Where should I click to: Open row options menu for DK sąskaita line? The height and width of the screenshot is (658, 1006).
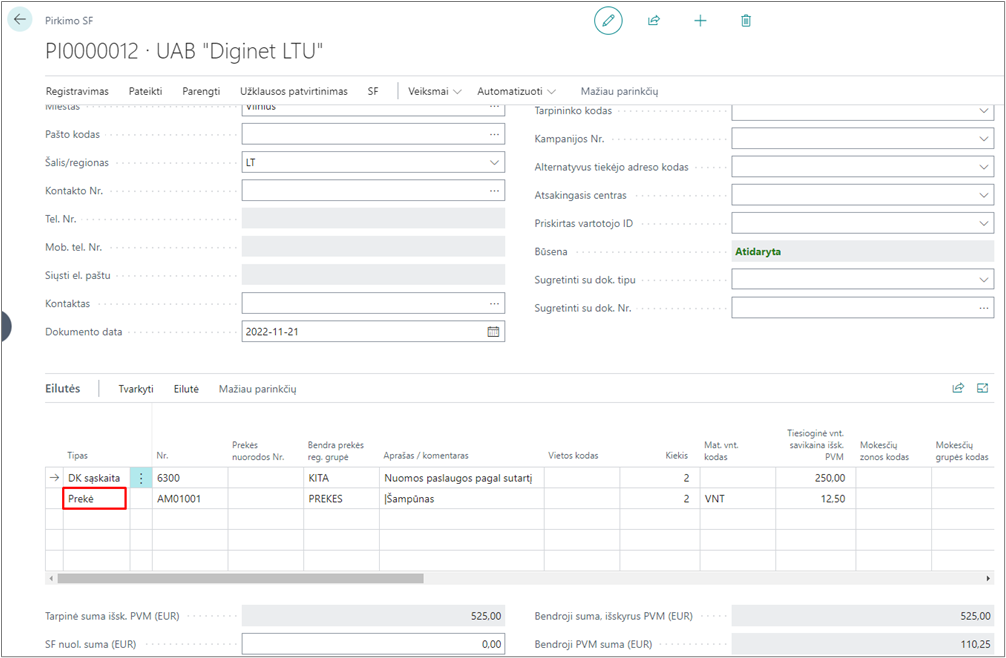pos(141,478)
